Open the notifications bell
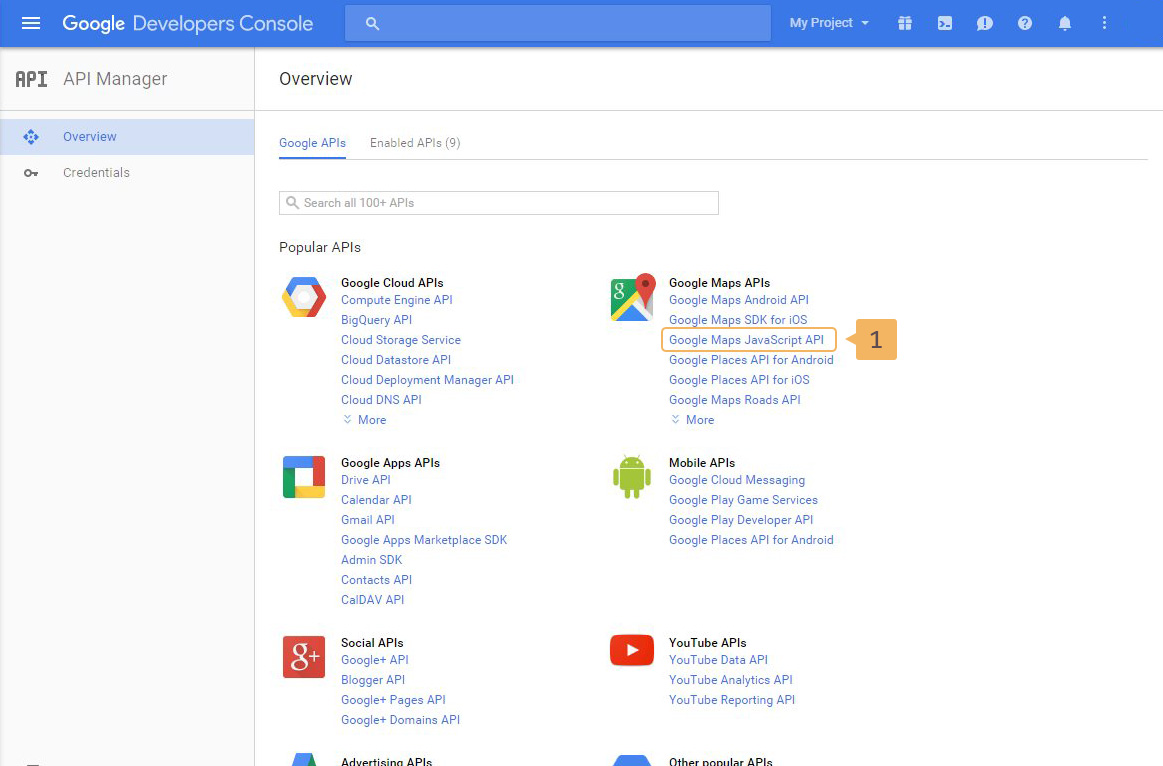The height and width of the screenshot is (766, 1163). 1065,23
